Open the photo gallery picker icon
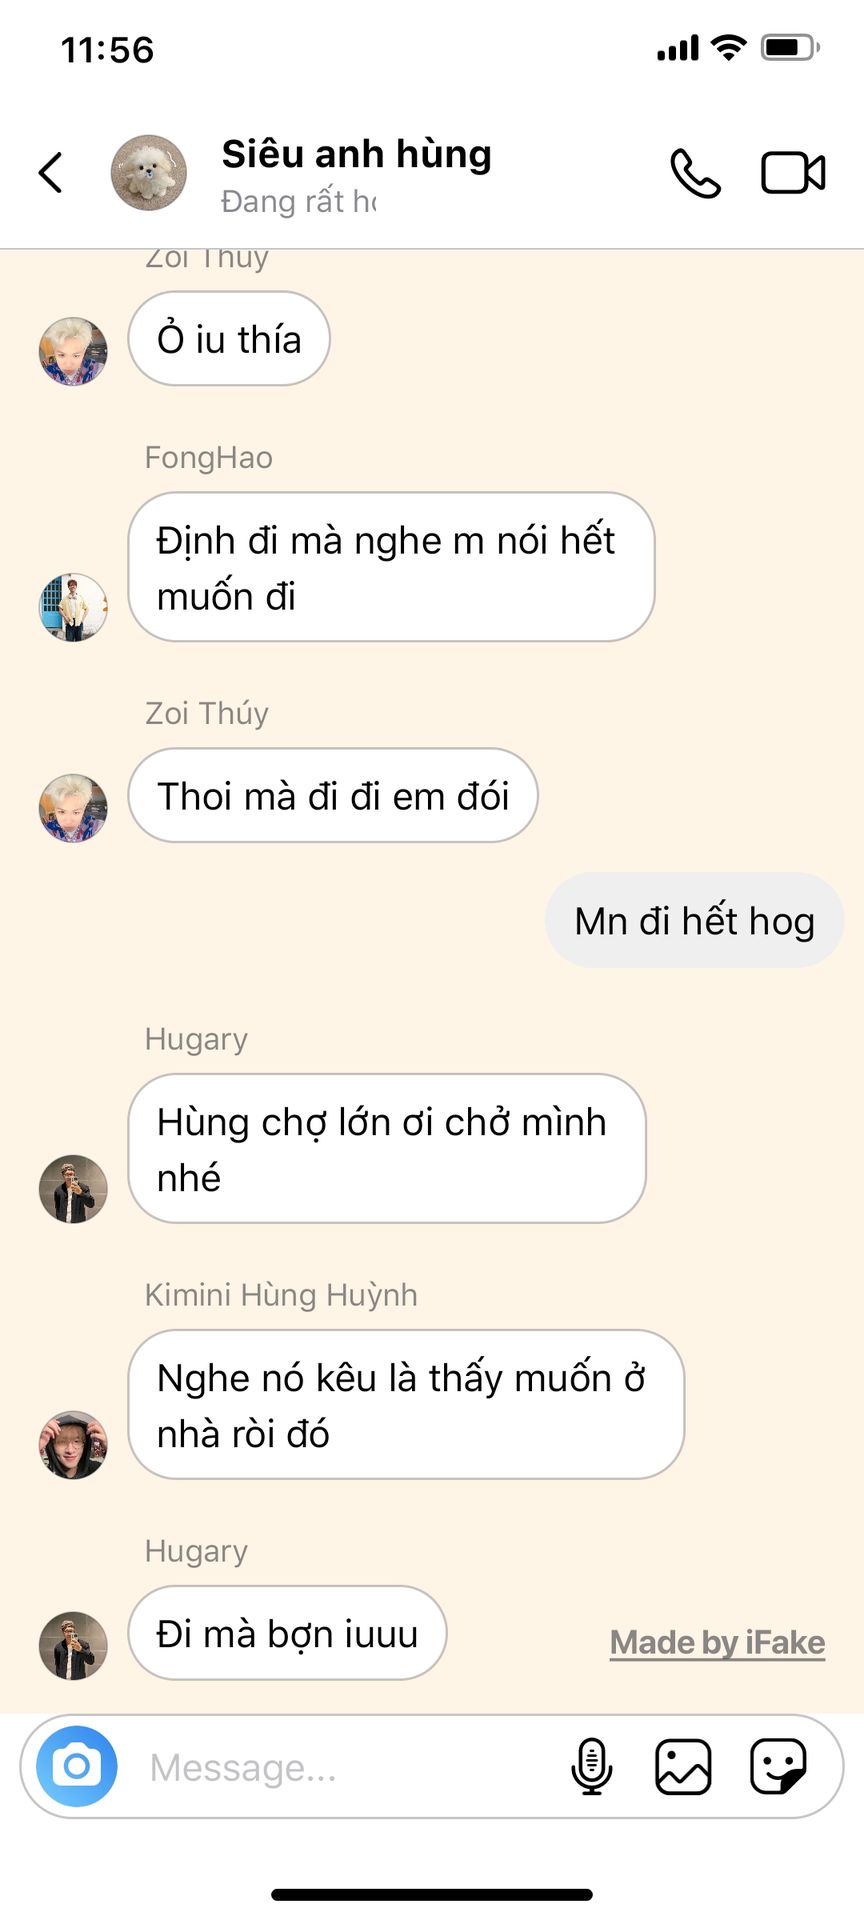This screenshot has width=864, height=1920. pos(683,1766)
